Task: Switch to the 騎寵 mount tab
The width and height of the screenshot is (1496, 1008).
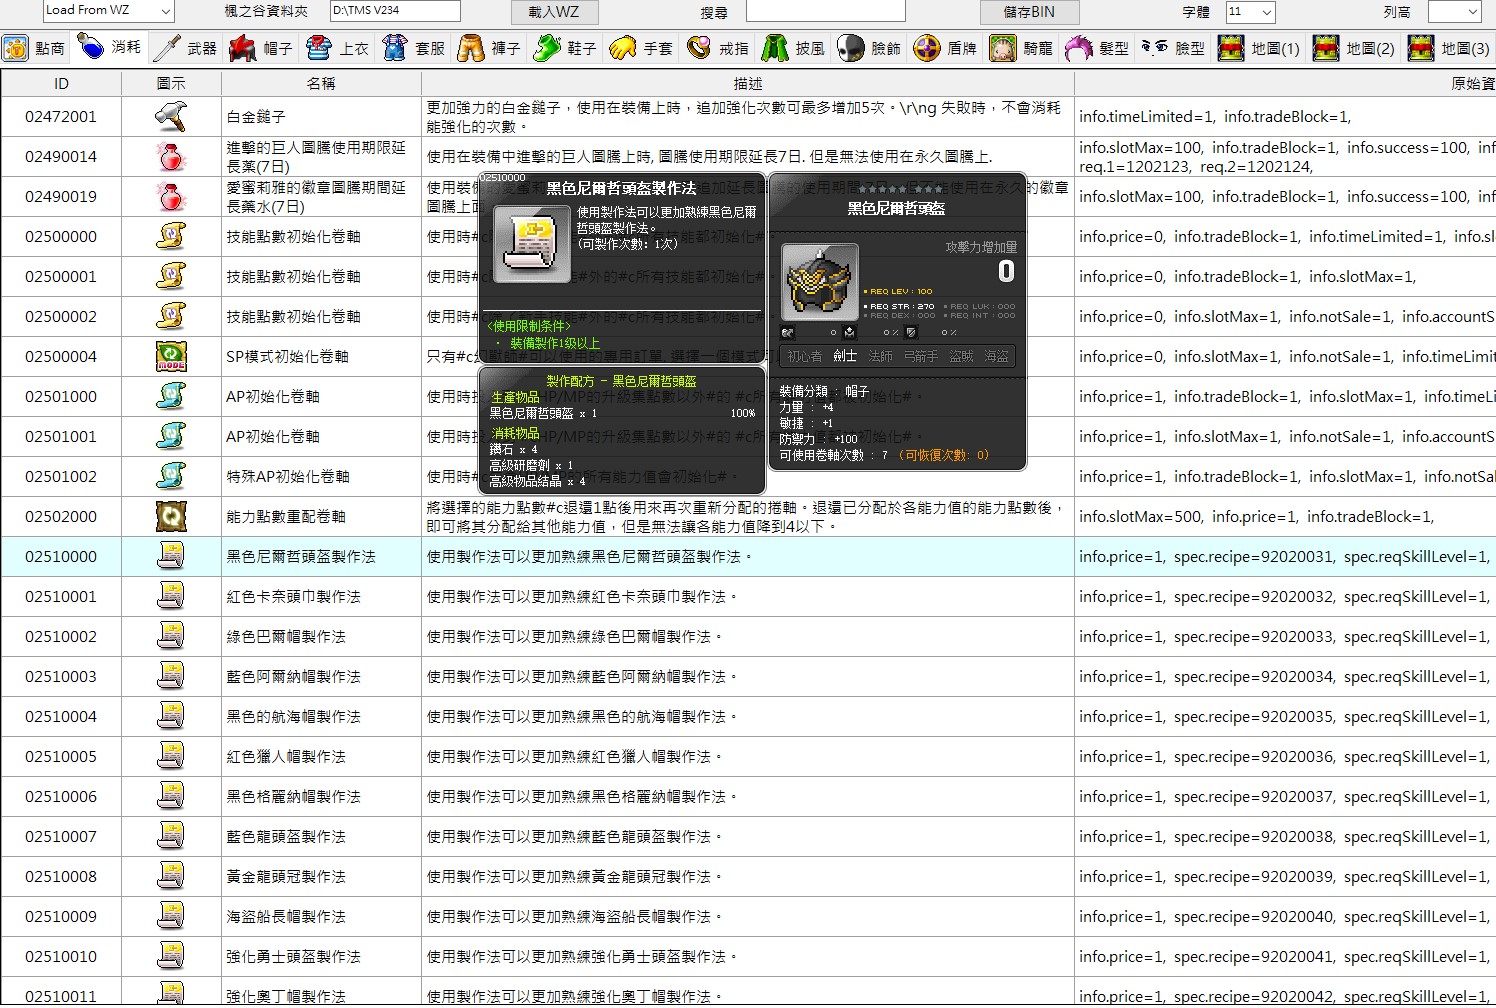Action: [x=1021, y=48]
